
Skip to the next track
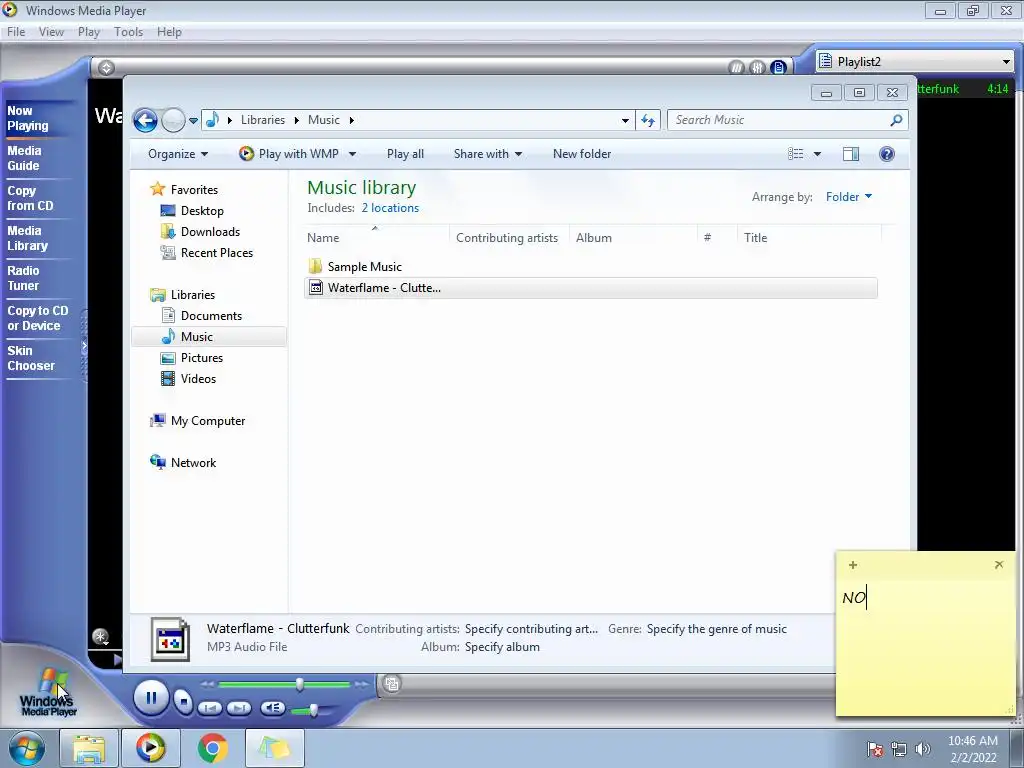(x=239, y=708)
